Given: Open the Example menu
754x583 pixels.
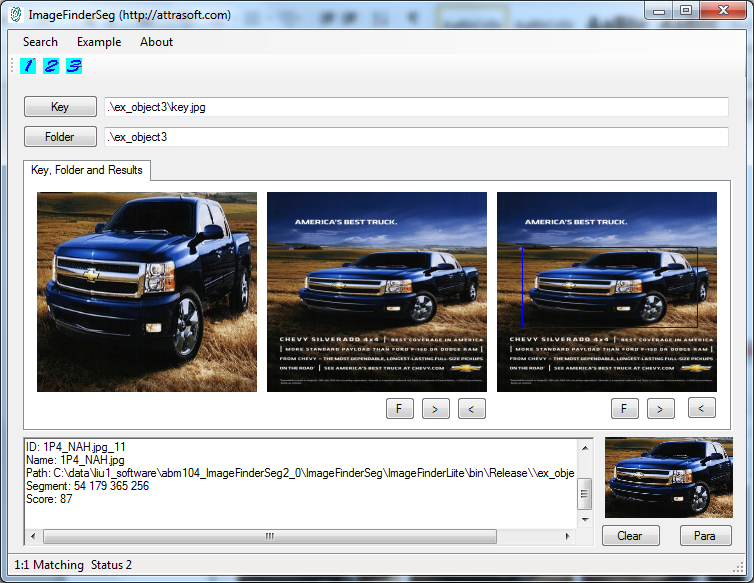Looking at the screenshot, I should 99,42.
